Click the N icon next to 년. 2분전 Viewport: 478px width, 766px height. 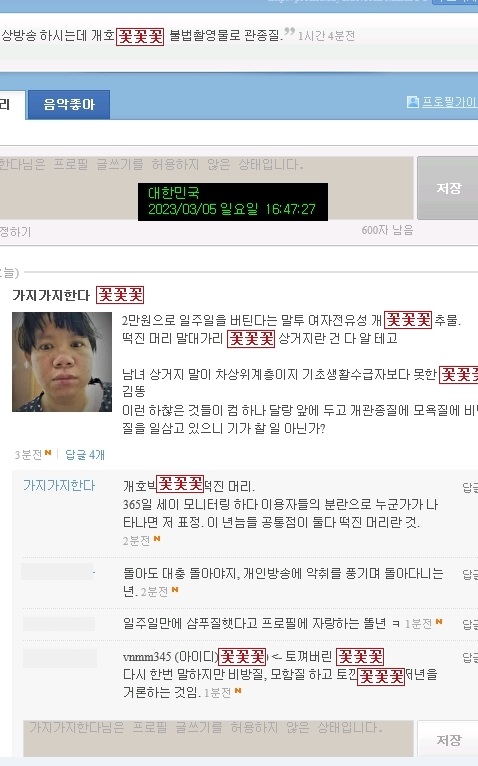point(175,590)
